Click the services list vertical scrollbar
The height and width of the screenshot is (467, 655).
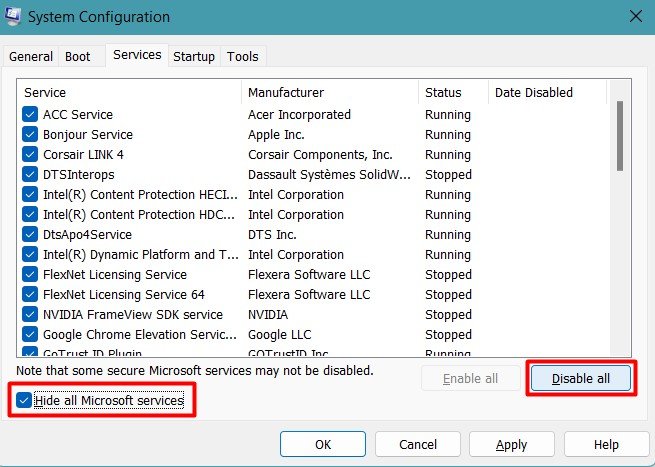point(620,136)
